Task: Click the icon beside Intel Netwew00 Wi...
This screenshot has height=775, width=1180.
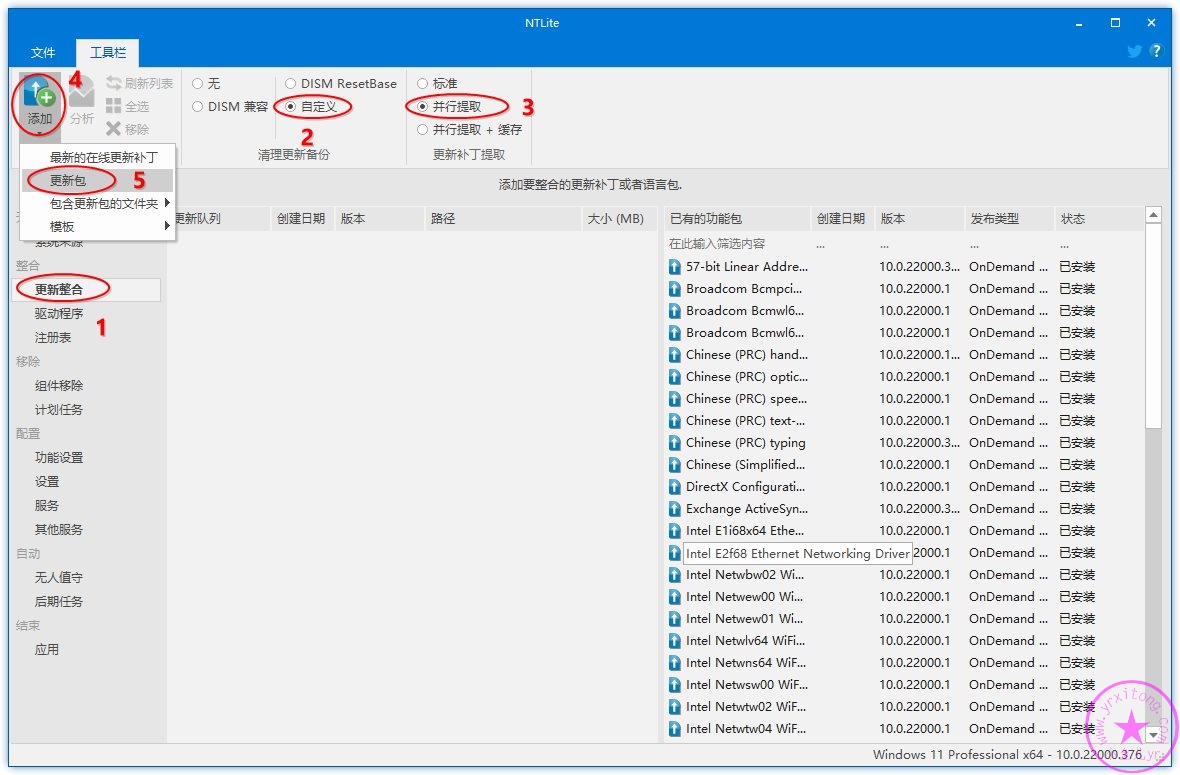Action: point(675,597)
